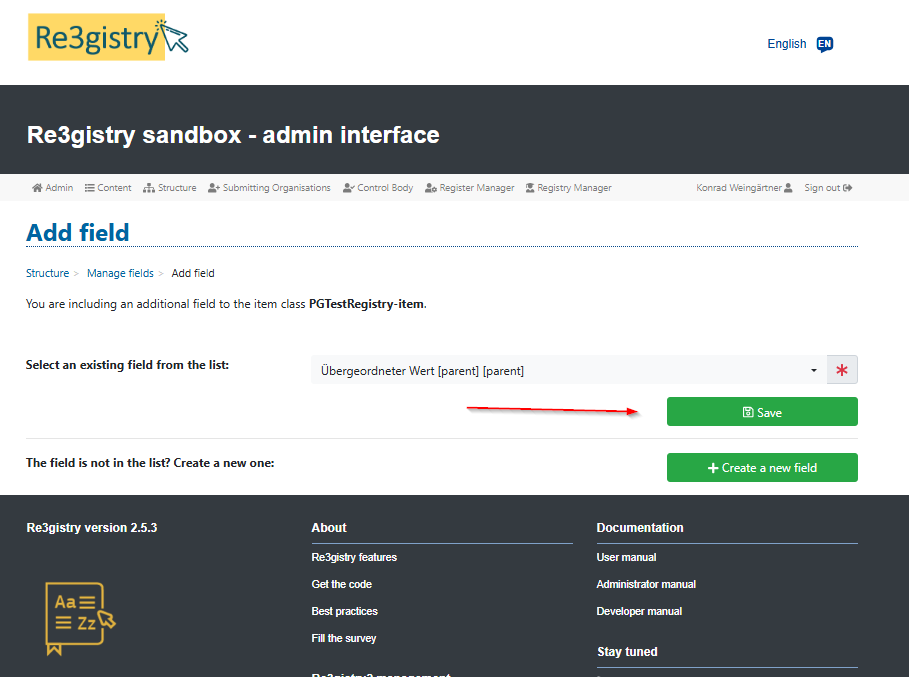
Task: Click the Re3gistry logo in header
Action: coord(108,38)
